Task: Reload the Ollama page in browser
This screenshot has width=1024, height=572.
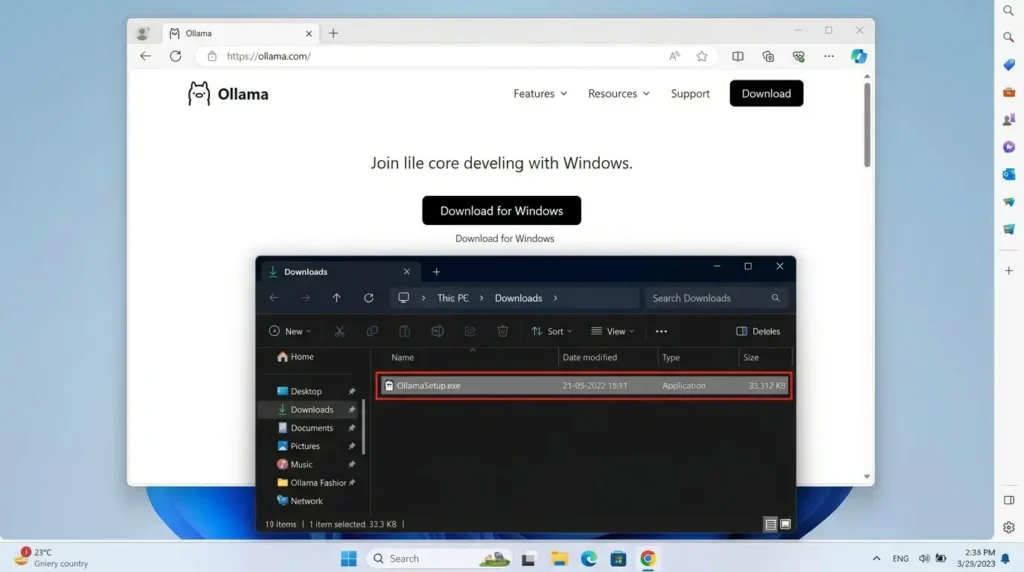Action: coord(176,56)
